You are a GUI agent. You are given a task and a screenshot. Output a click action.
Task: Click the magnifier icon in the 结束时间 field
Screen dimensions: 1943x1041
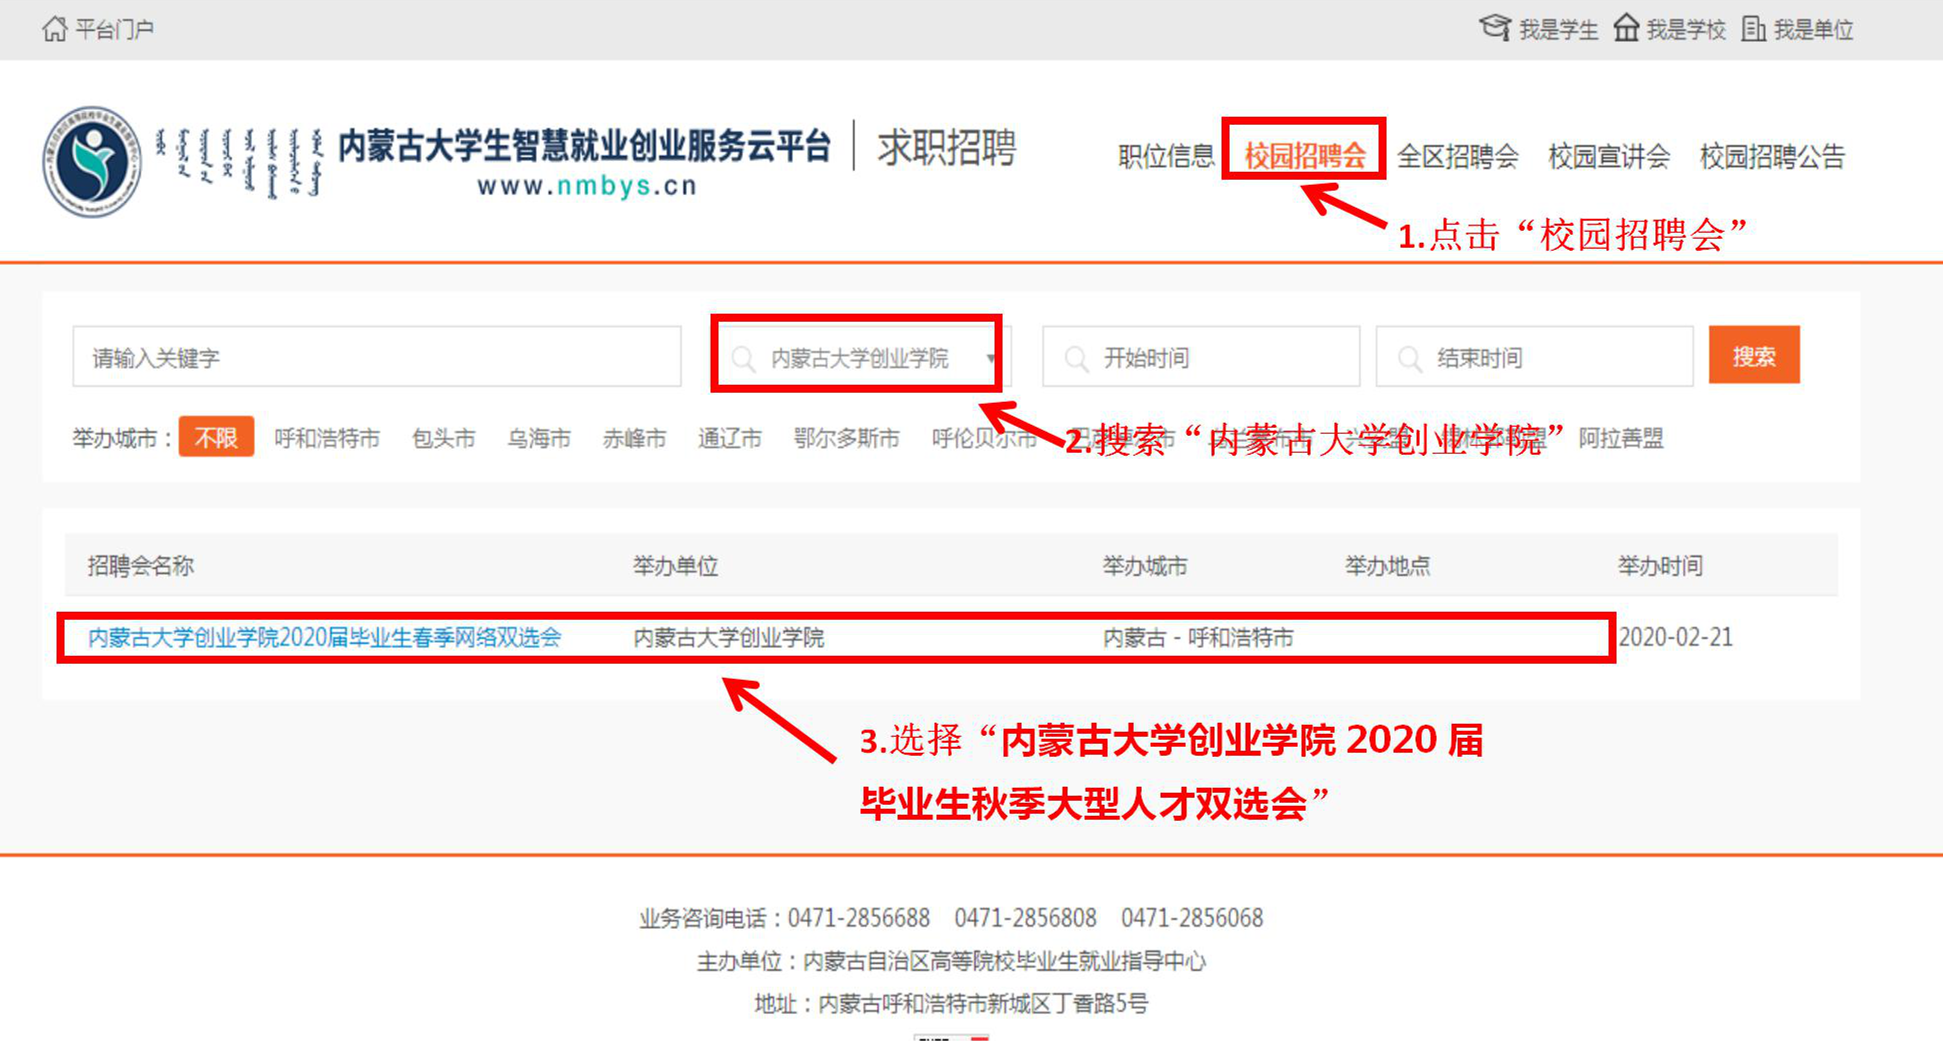pyautogui.click(x=1409, y=358)
